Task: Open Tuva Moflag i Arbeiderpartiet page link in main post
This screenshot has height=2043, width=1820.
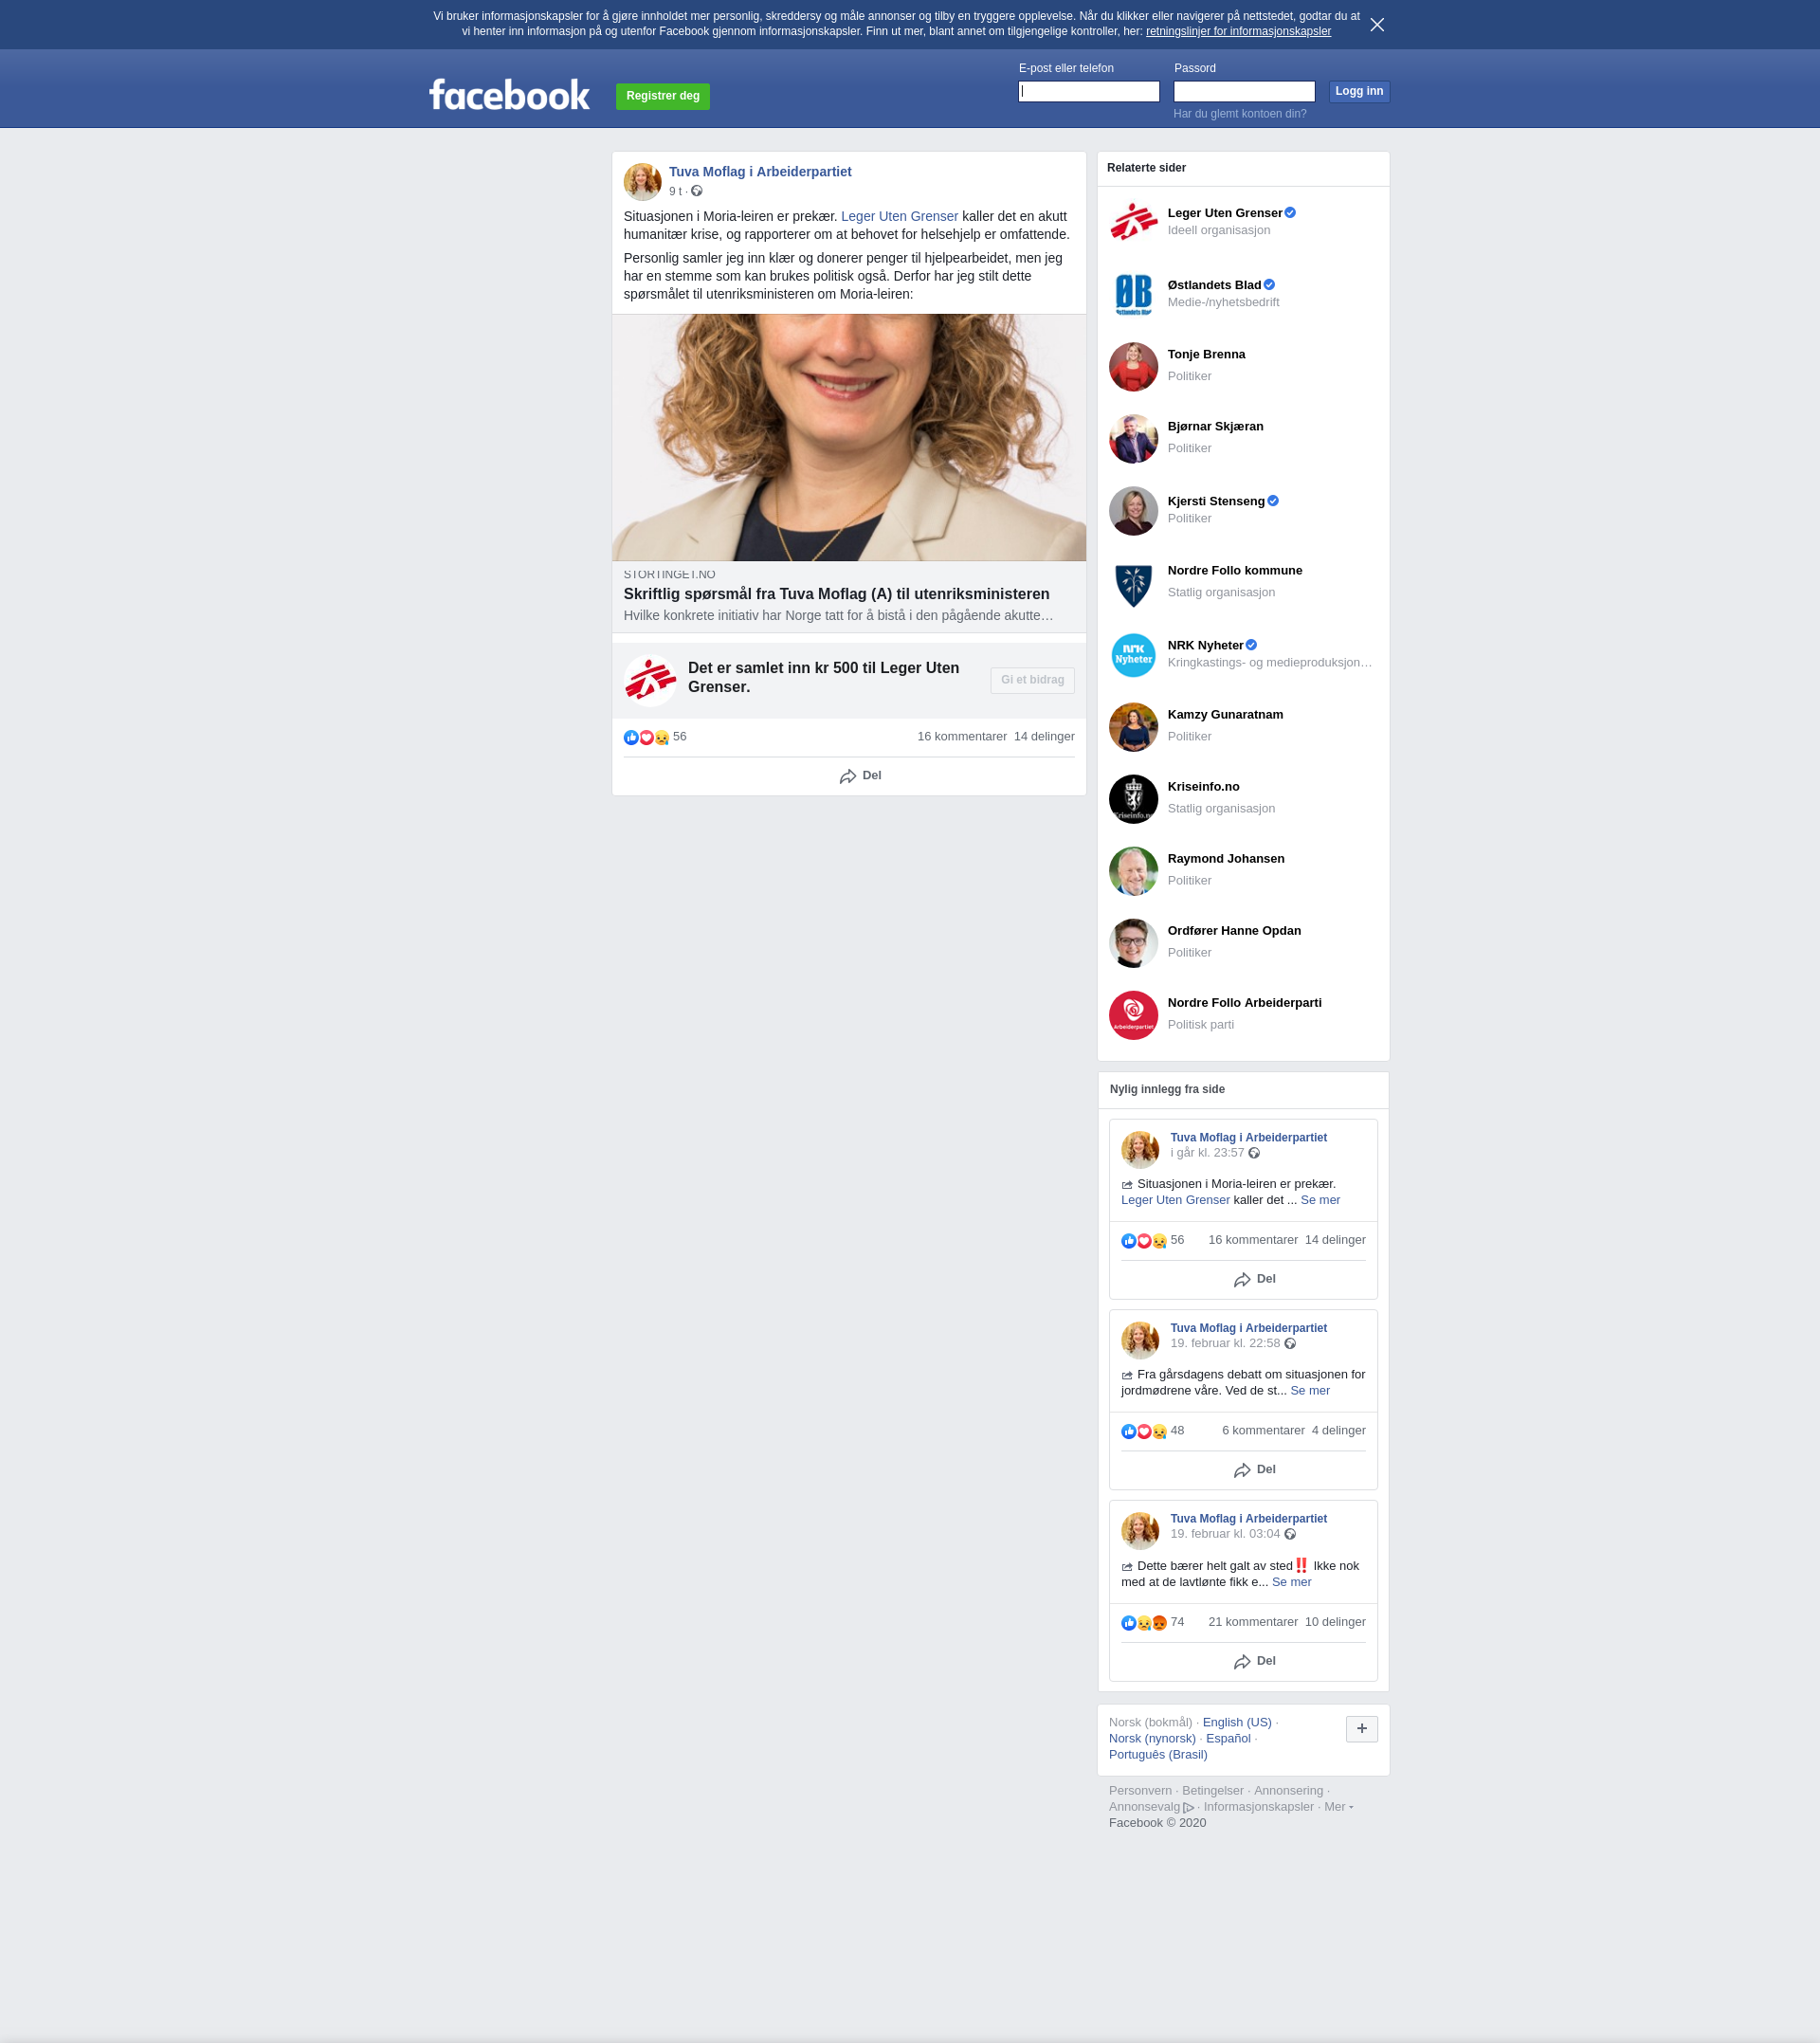Action: 760,172
